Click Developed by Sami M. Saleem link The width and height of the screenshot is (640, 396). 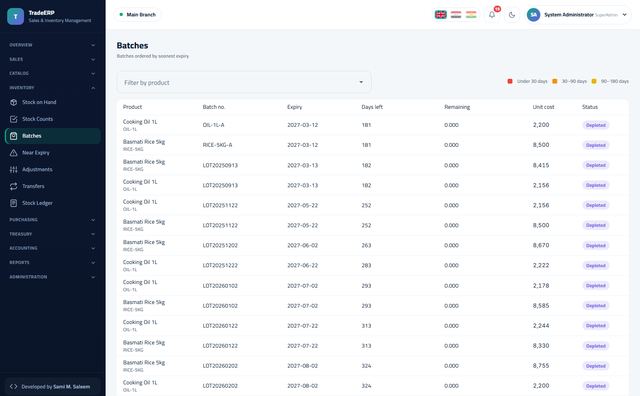coord(53,386)
